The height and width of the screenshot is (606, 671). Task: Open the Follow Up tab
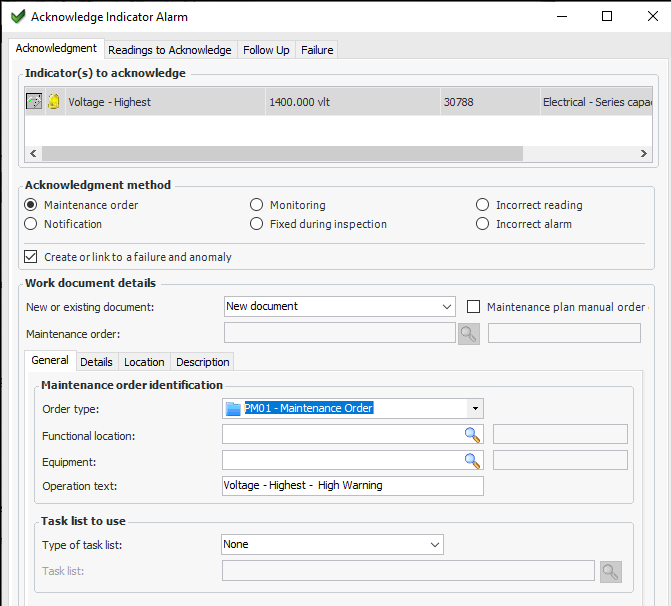coord(266,50)
